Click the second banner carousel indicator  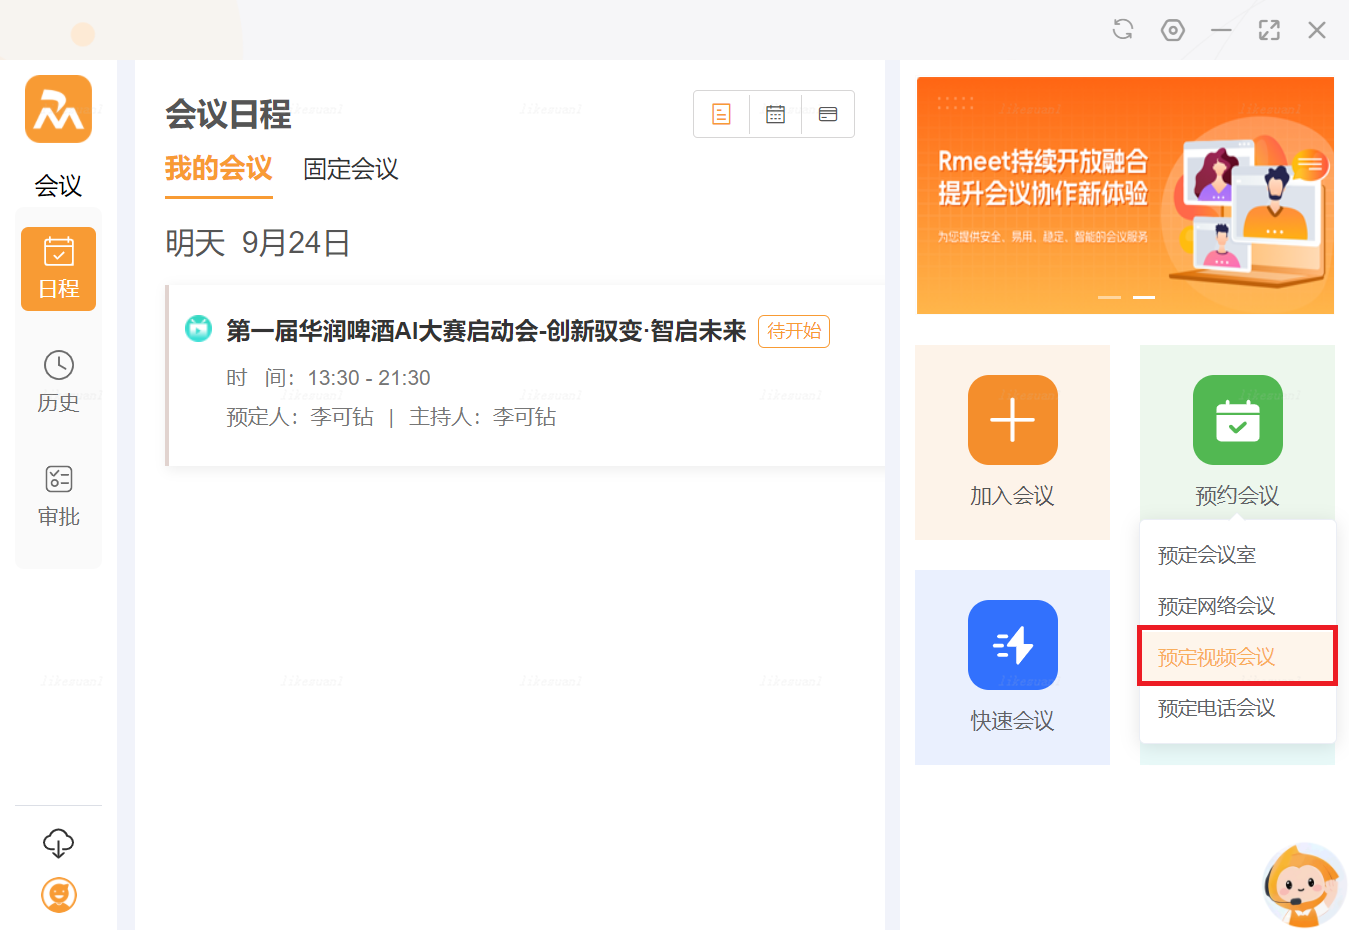tap(1144, 297)
